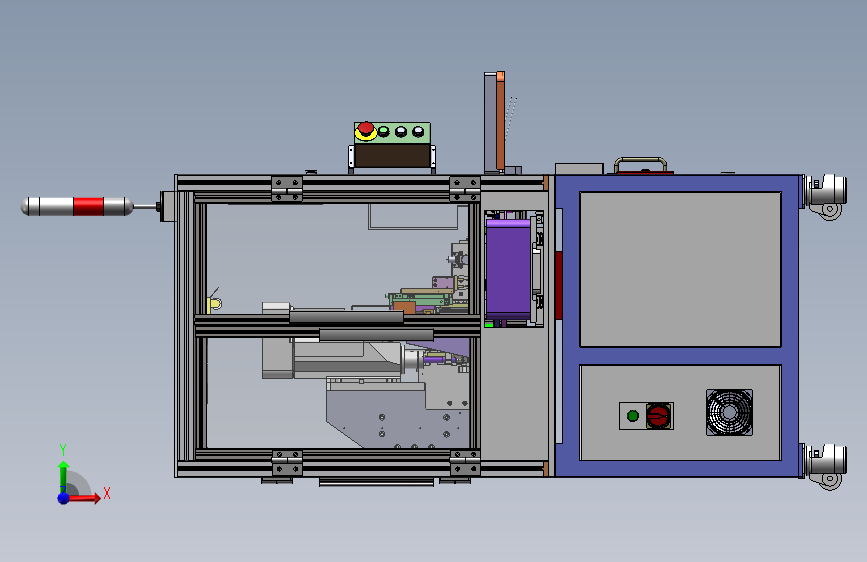Select the yellow sensor at left of frame
The height and width of the screenshot is (562, 867).
coord(214,304)
